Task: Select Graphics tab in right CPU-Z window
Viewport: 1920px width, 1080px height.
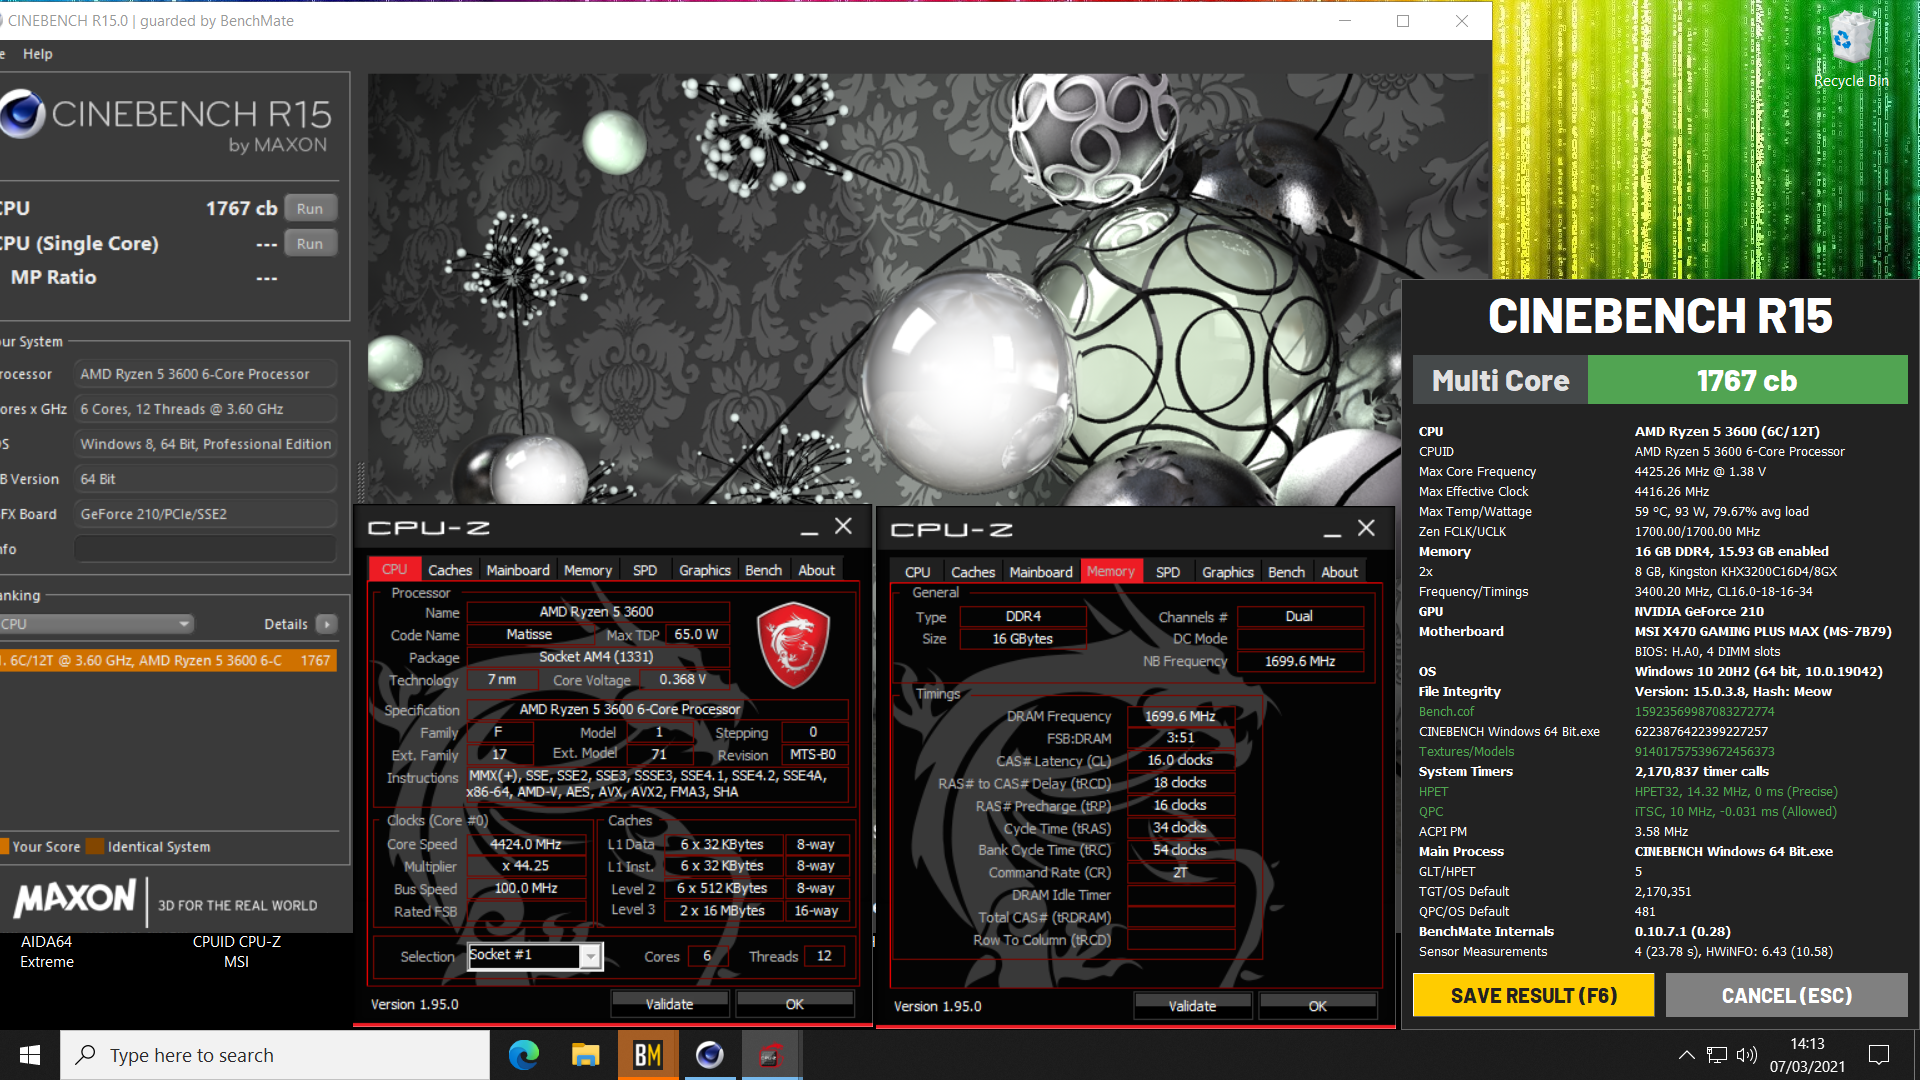Action: coord(1228,572)
